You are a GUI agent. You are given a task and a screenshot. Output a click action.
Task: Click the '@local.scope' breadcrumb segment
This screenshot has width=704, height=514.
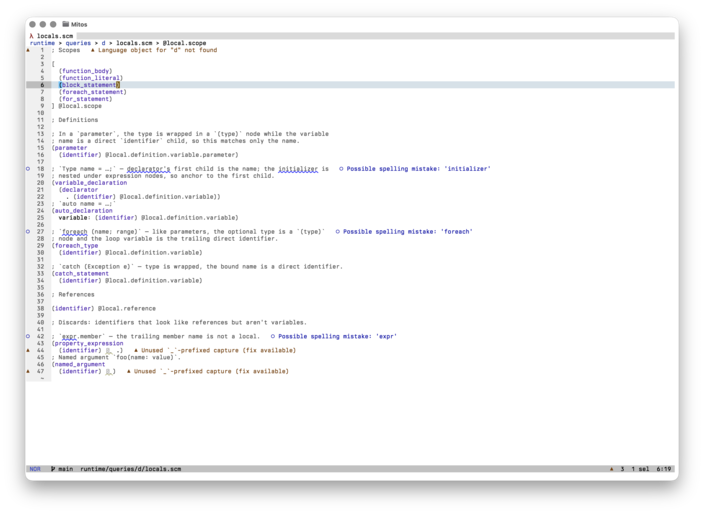coord(185,43)
